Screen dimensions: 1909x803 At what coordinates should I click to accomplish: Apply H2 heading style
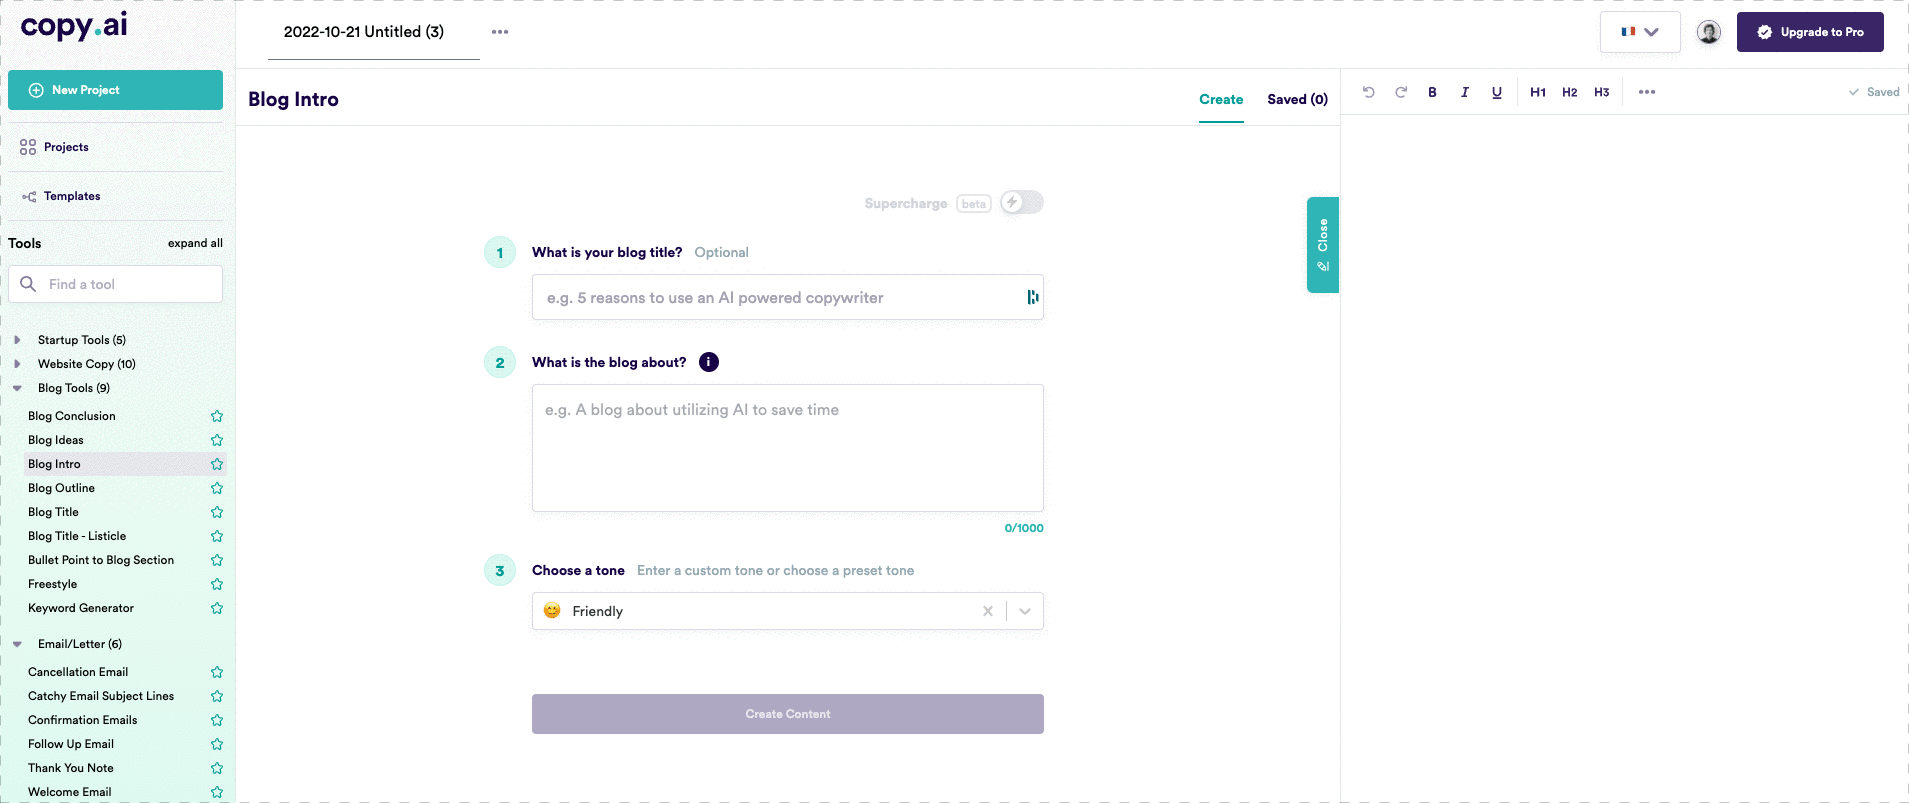point(1570,92)
